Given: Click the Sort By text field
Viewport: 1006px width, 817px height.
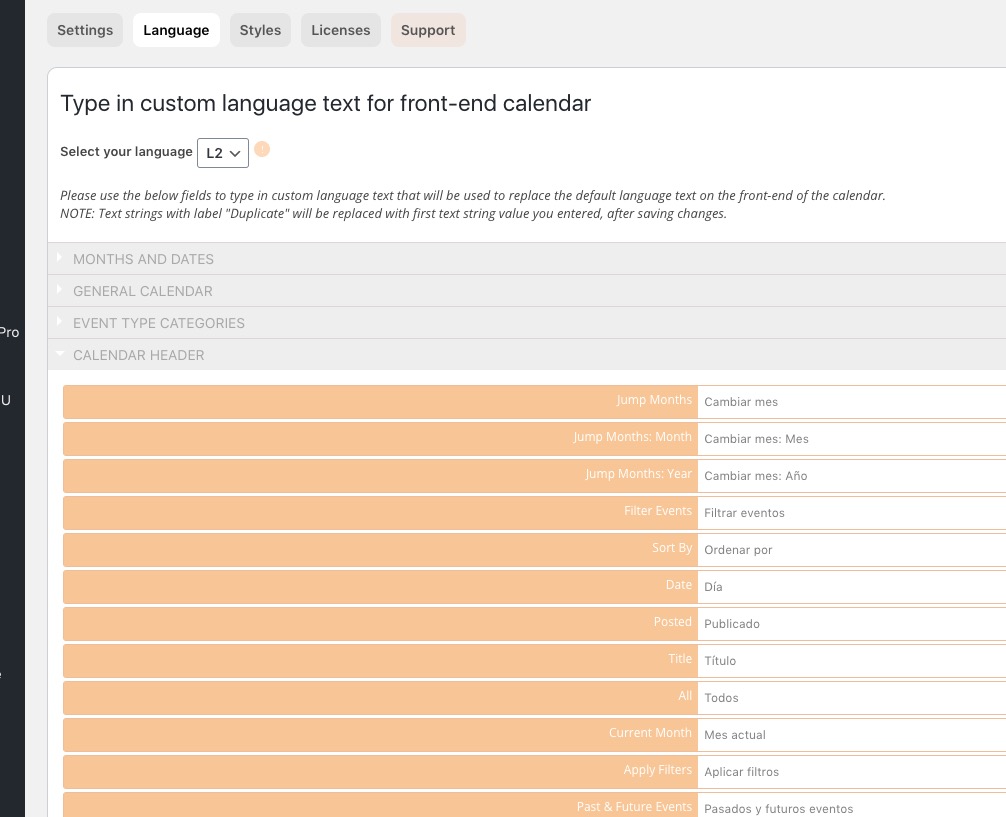Looking at the screenshot, I should click(x=850, y=550).
